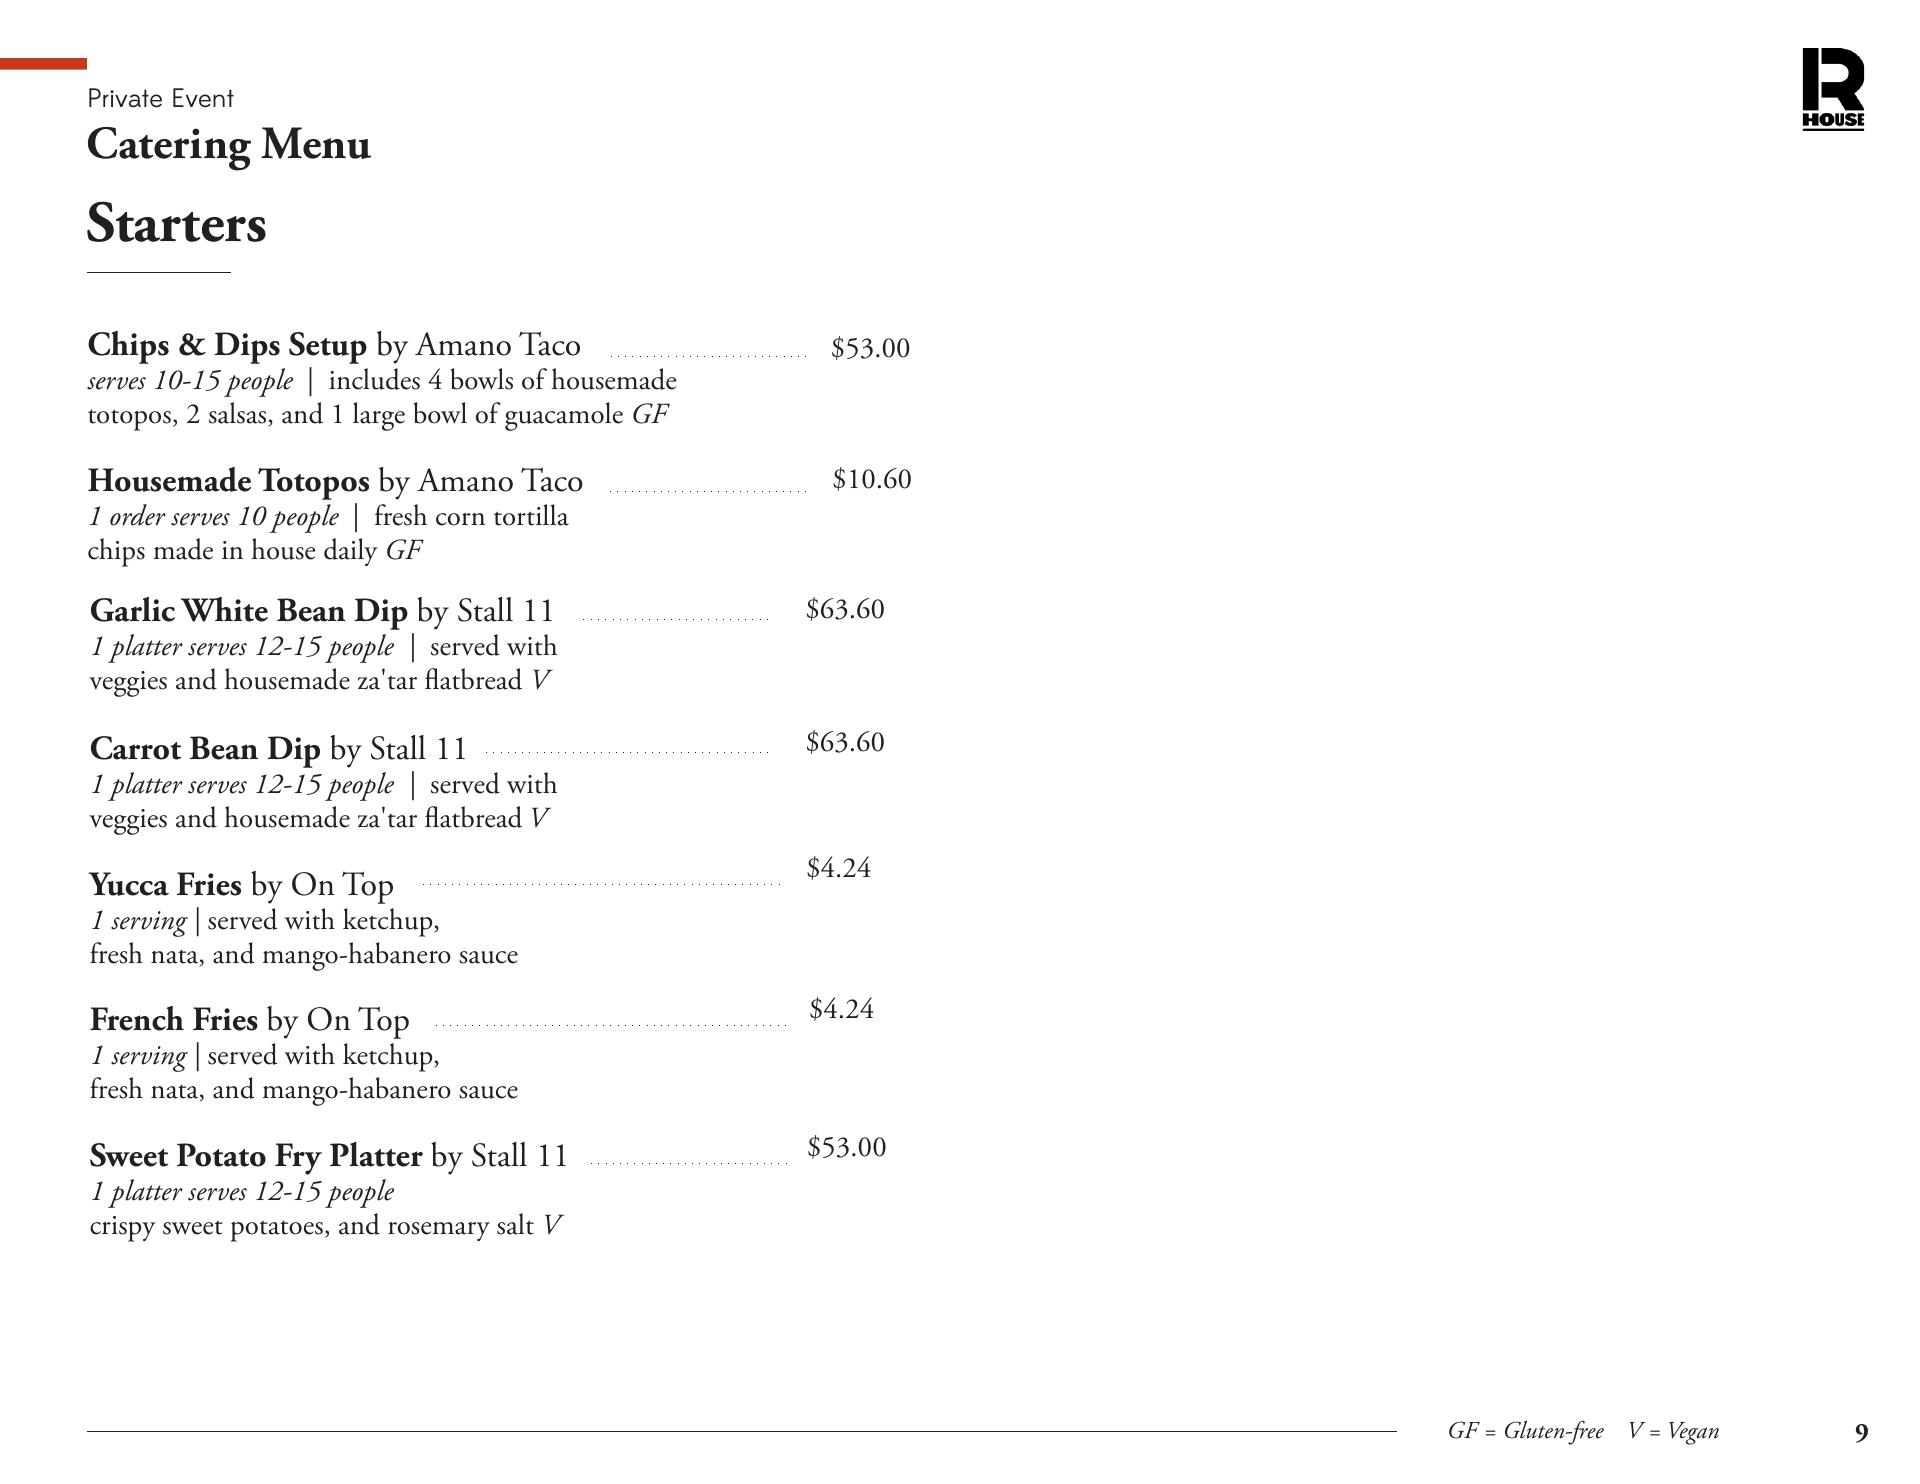Click the $10.60 price for Totopos
The image size is (1920, 1484).
click(871, 479)
